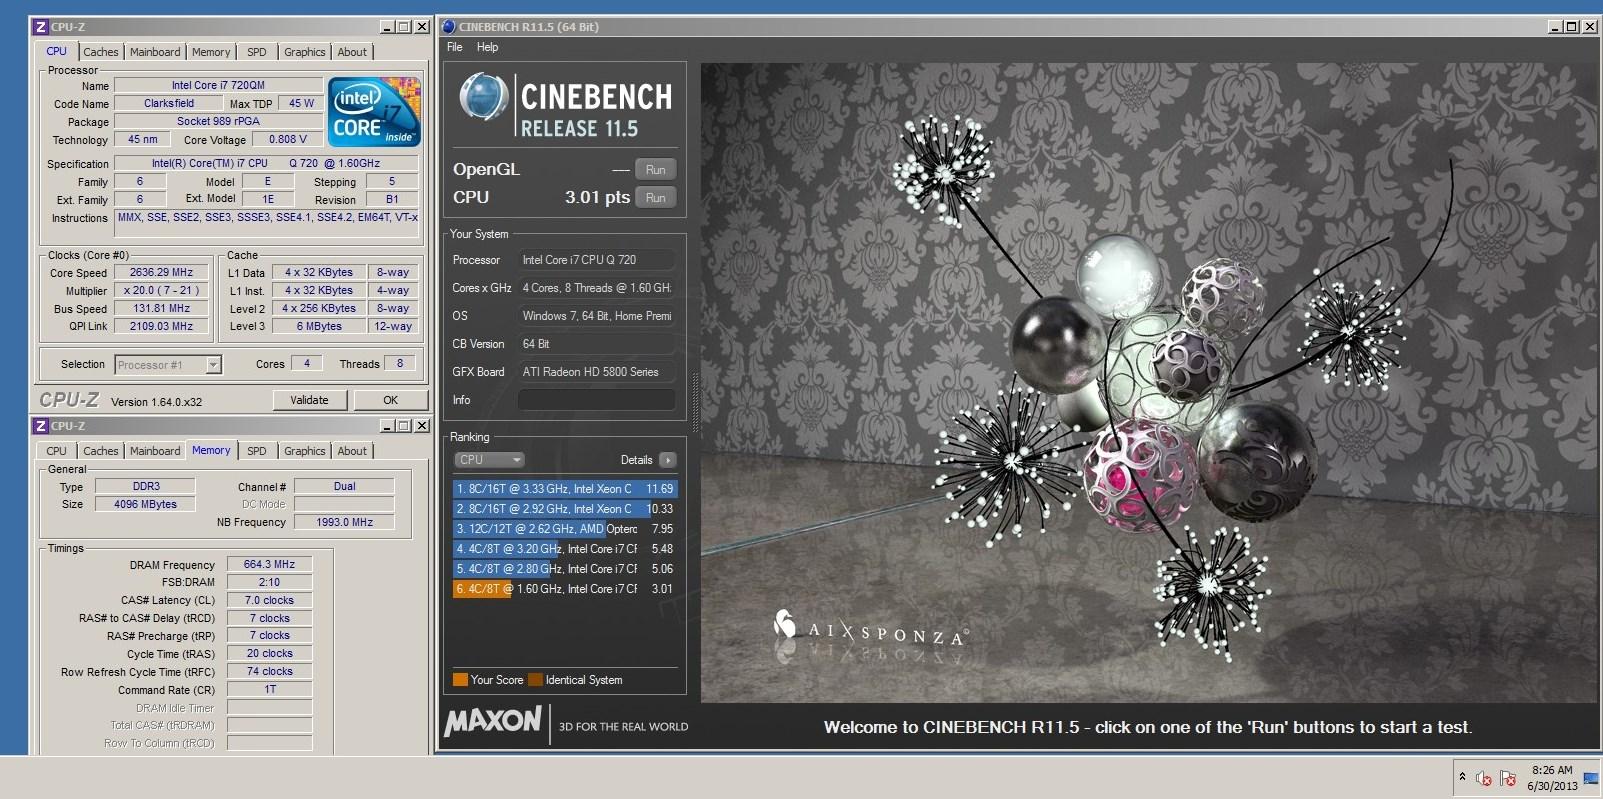Switch to Memory tab in top CPU-Z window
This screenshot has width=1603, height=799.
pos(211,52)
